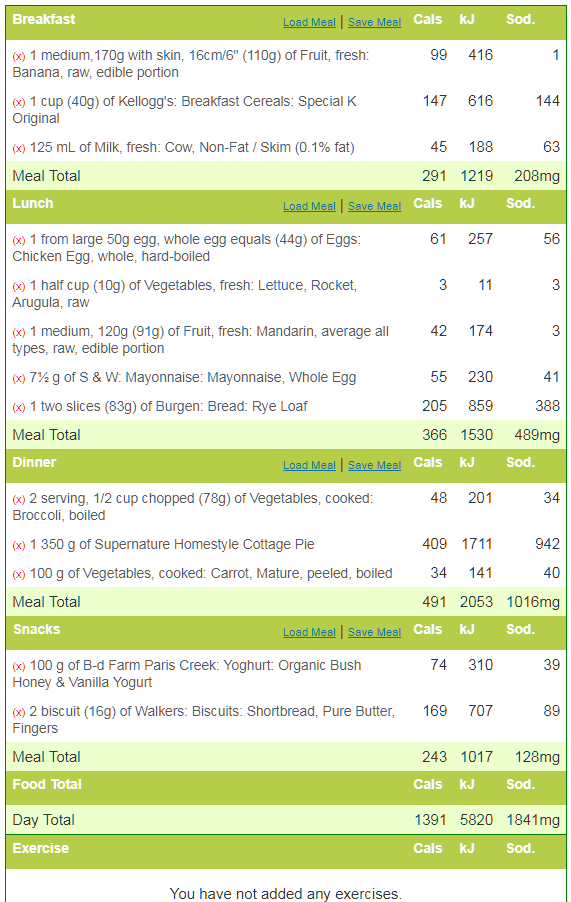Click Save Meal link in Lunch header
This screenshot has height=902, width=571.
(374, 207)
